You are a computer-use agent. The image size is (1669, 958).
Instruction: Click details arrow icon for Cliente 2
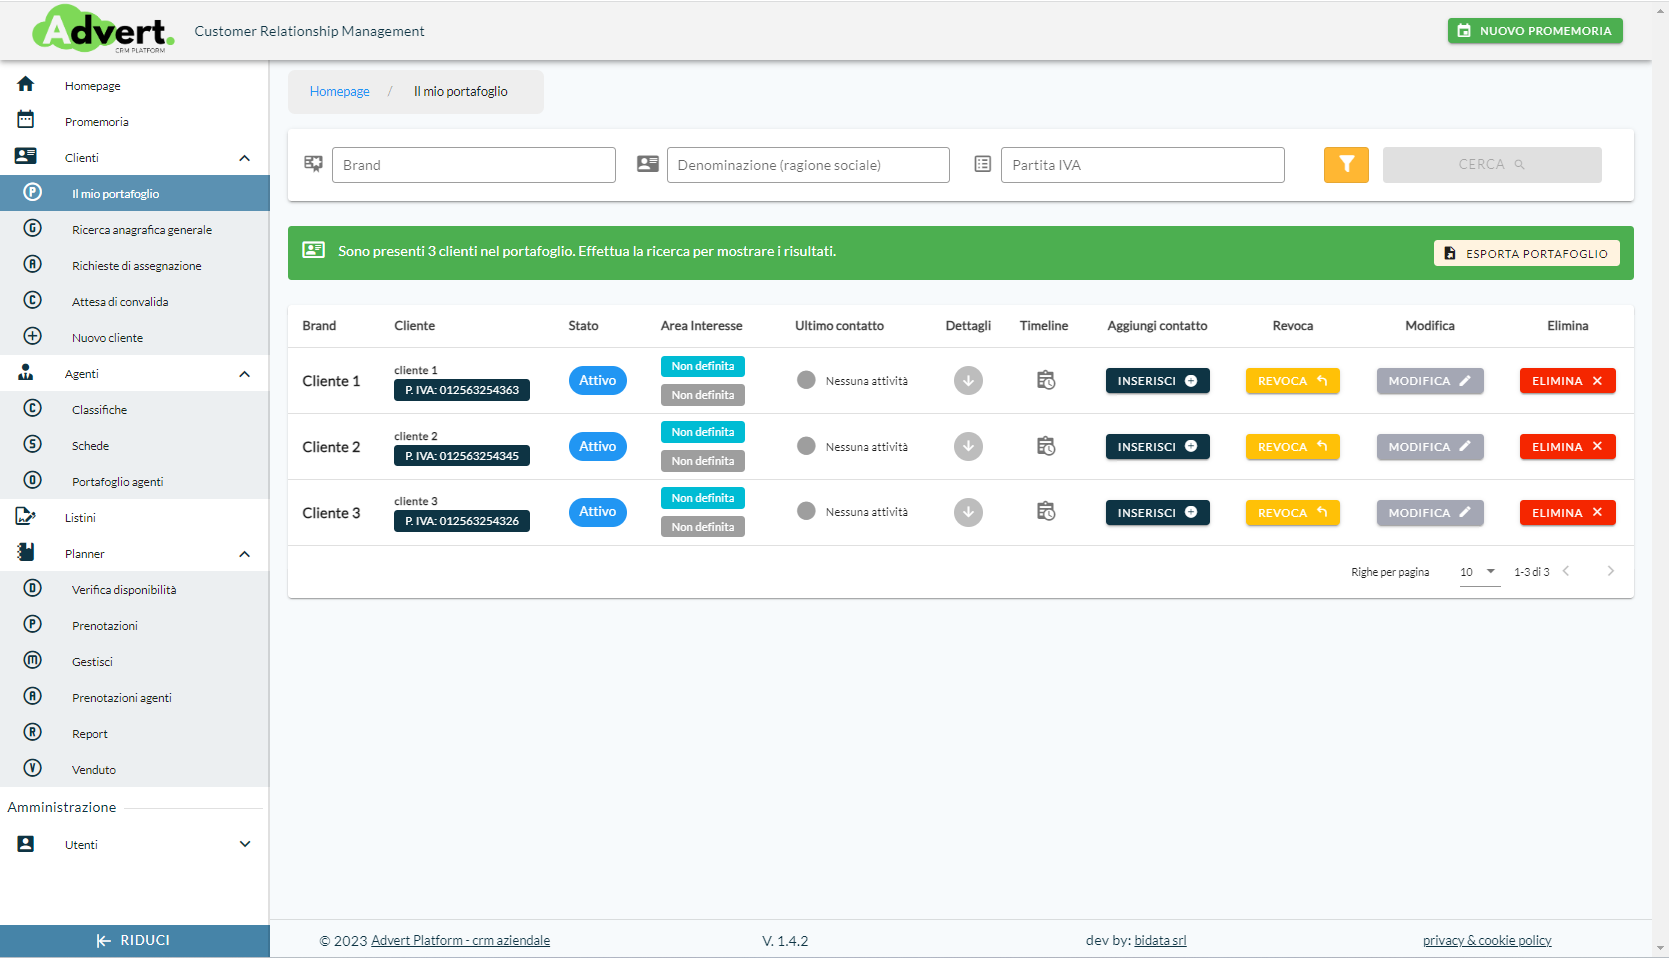pos(967,446)
